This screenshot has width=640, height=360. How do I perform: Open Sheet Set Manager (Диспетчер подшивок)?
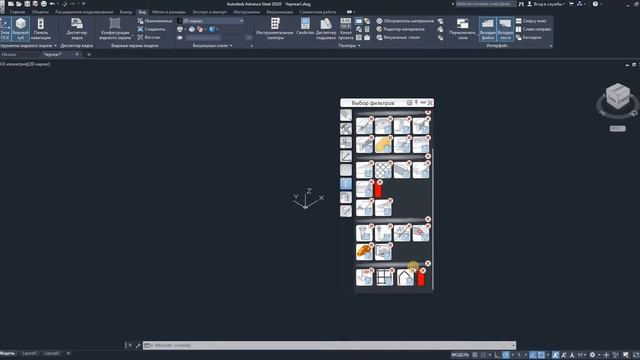[326, 29]
